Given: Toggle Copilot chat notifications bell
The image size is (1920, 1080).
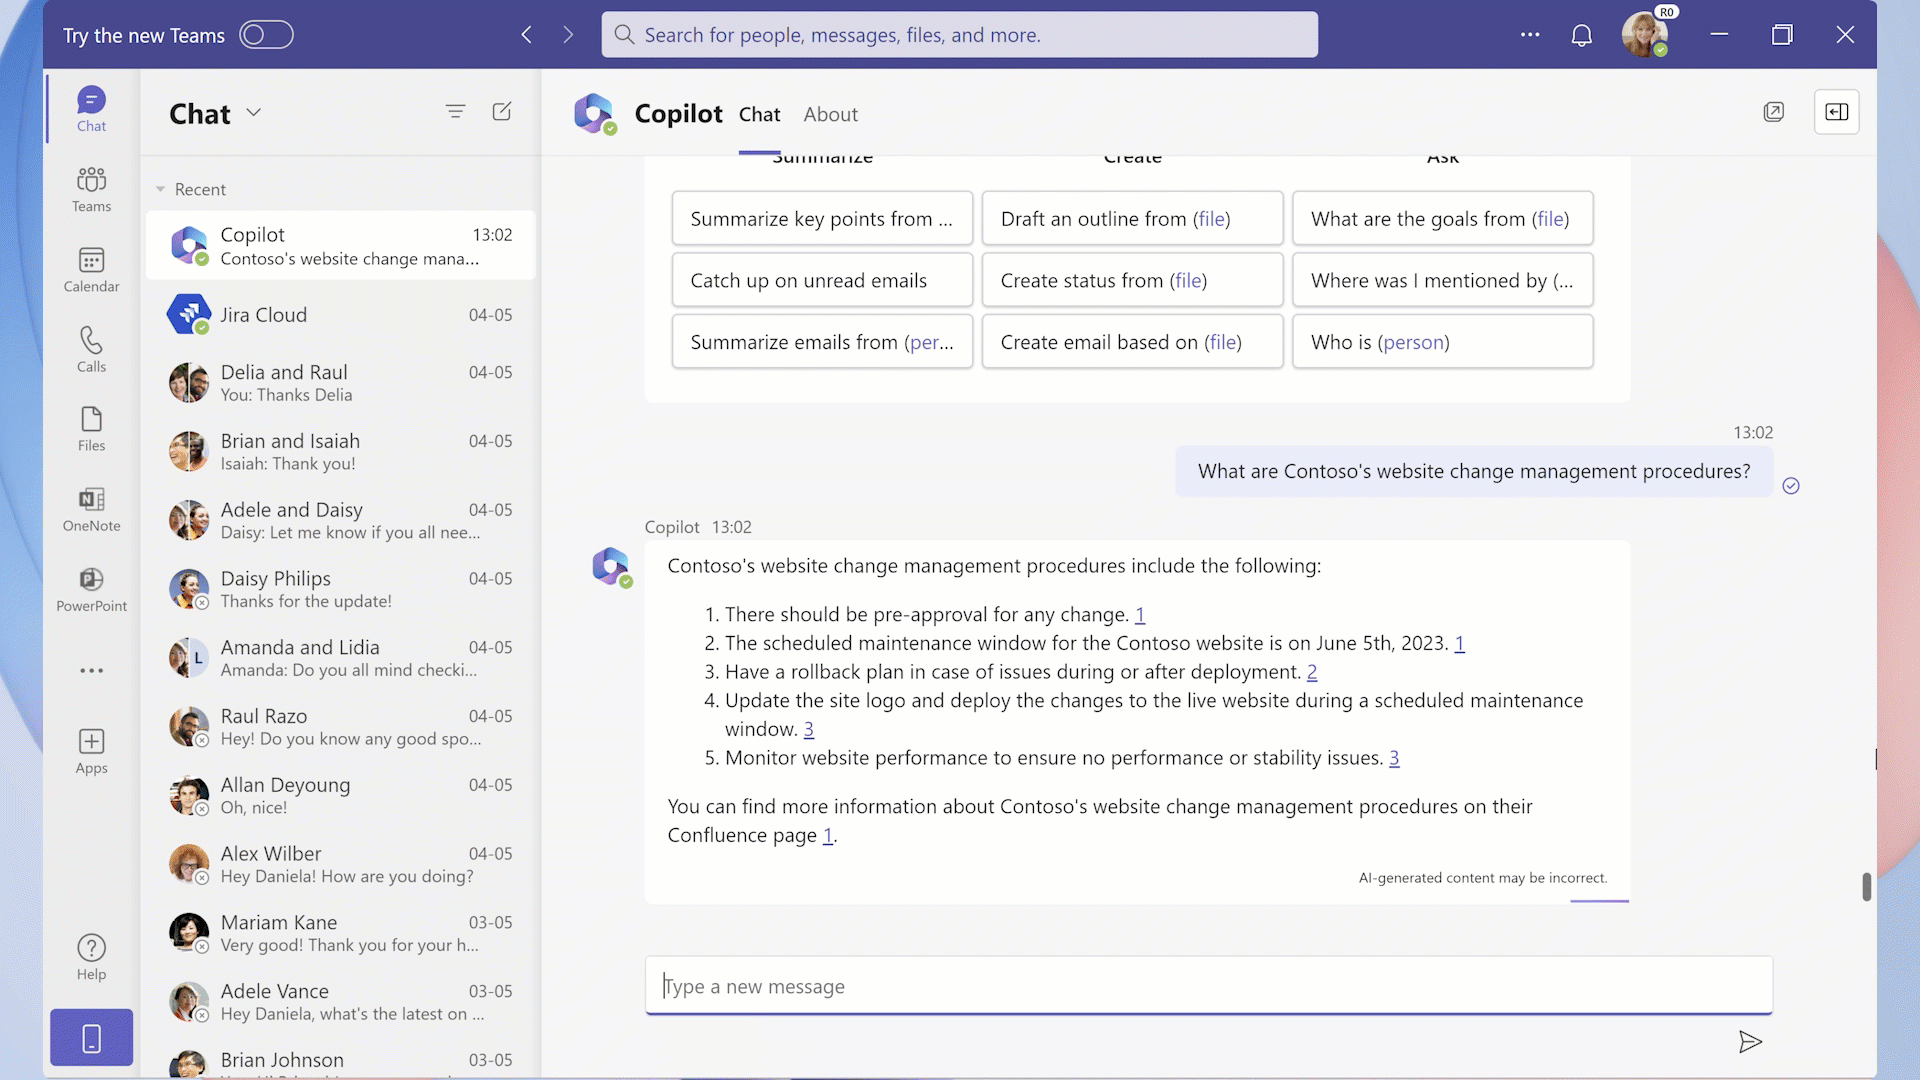Looking at the screenshot, I should [1582, 34].
